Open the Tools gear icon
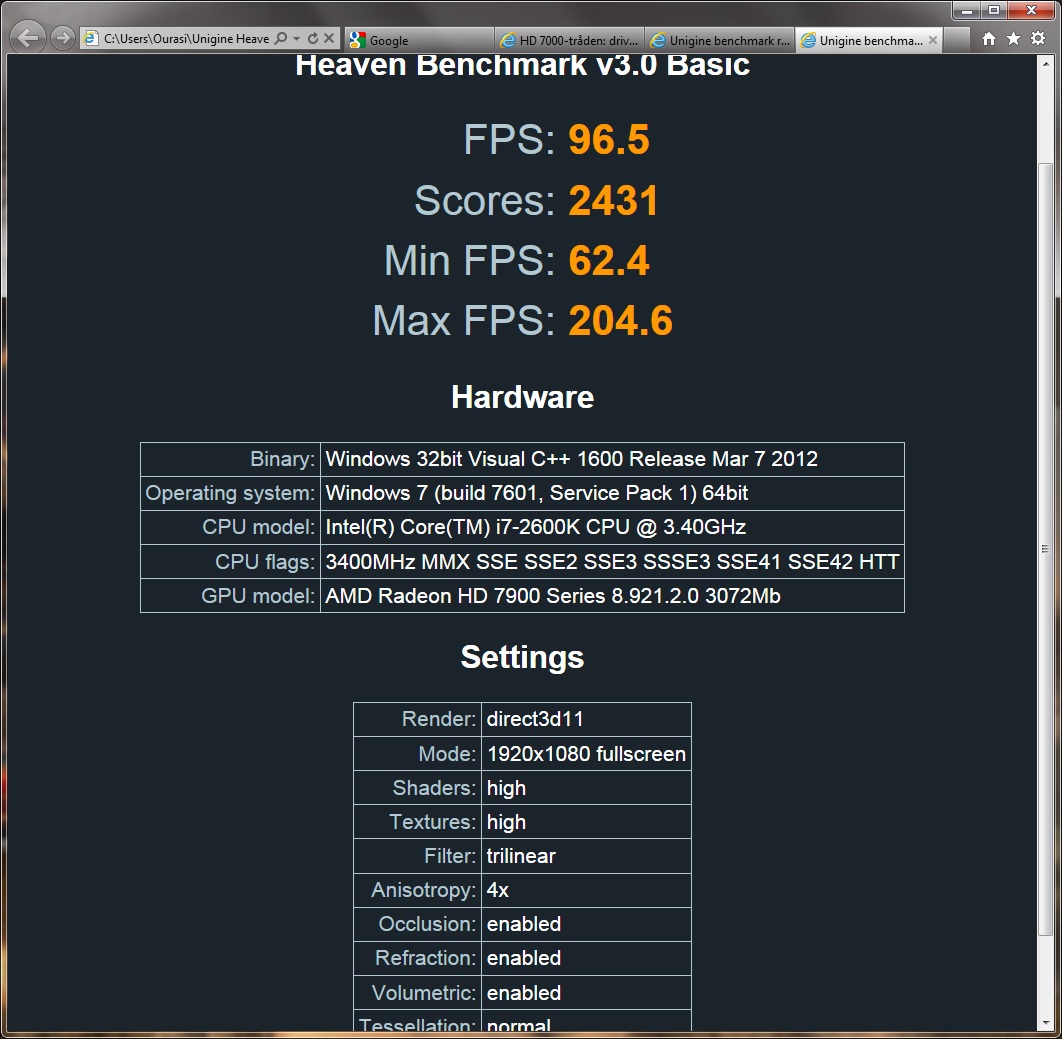This screenshot has width=1062, height=1039. coord(1038,39)
